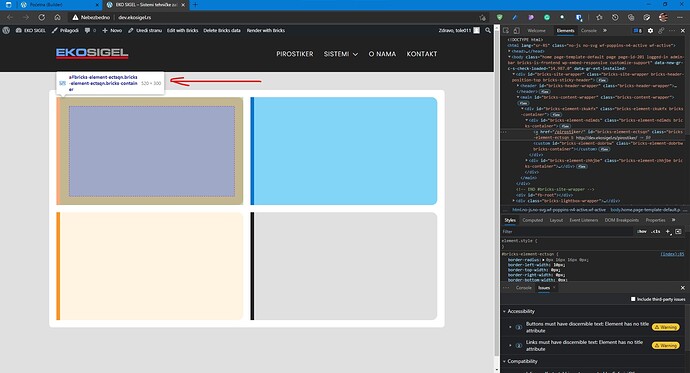Click the new style rule plus icon
690x373 pixels.
coord(668,231)
